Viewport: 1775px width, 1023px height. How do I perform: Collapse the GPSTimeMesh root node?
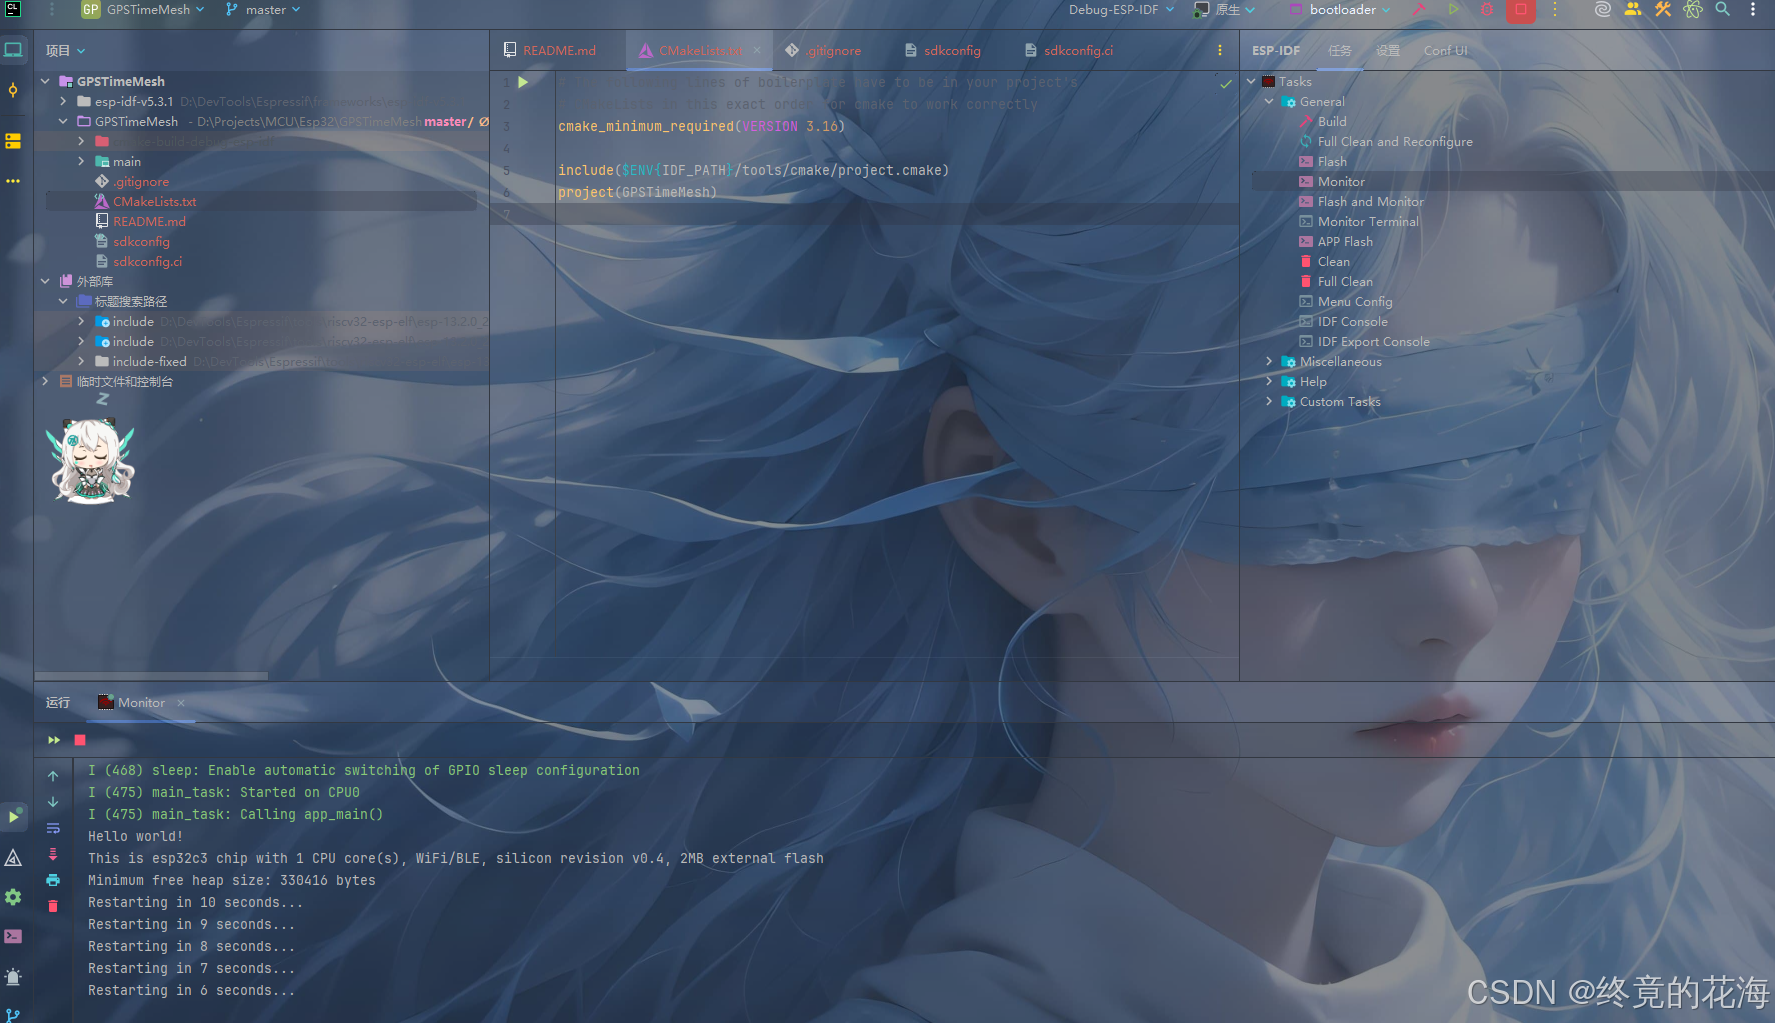pos(45,81)
